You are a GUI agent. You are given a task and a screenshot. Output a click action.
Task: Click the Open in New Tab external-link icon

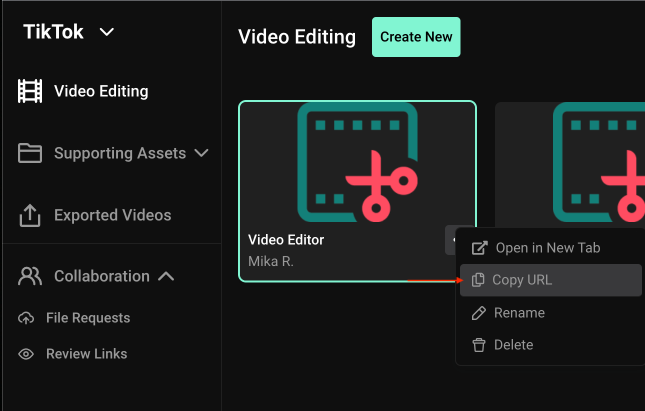pos(479,248)
